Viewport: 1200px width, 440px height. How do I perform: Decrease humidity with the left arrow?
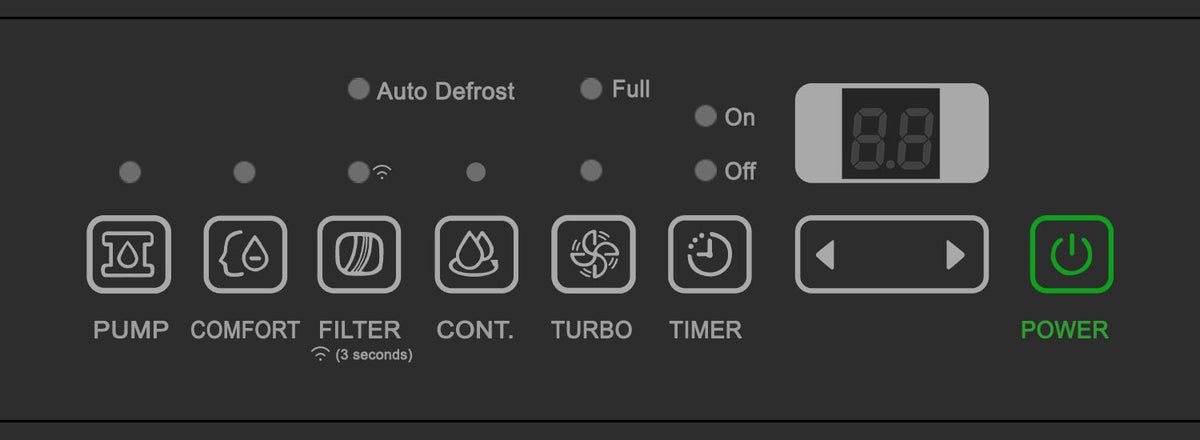[x=825, y=256]
